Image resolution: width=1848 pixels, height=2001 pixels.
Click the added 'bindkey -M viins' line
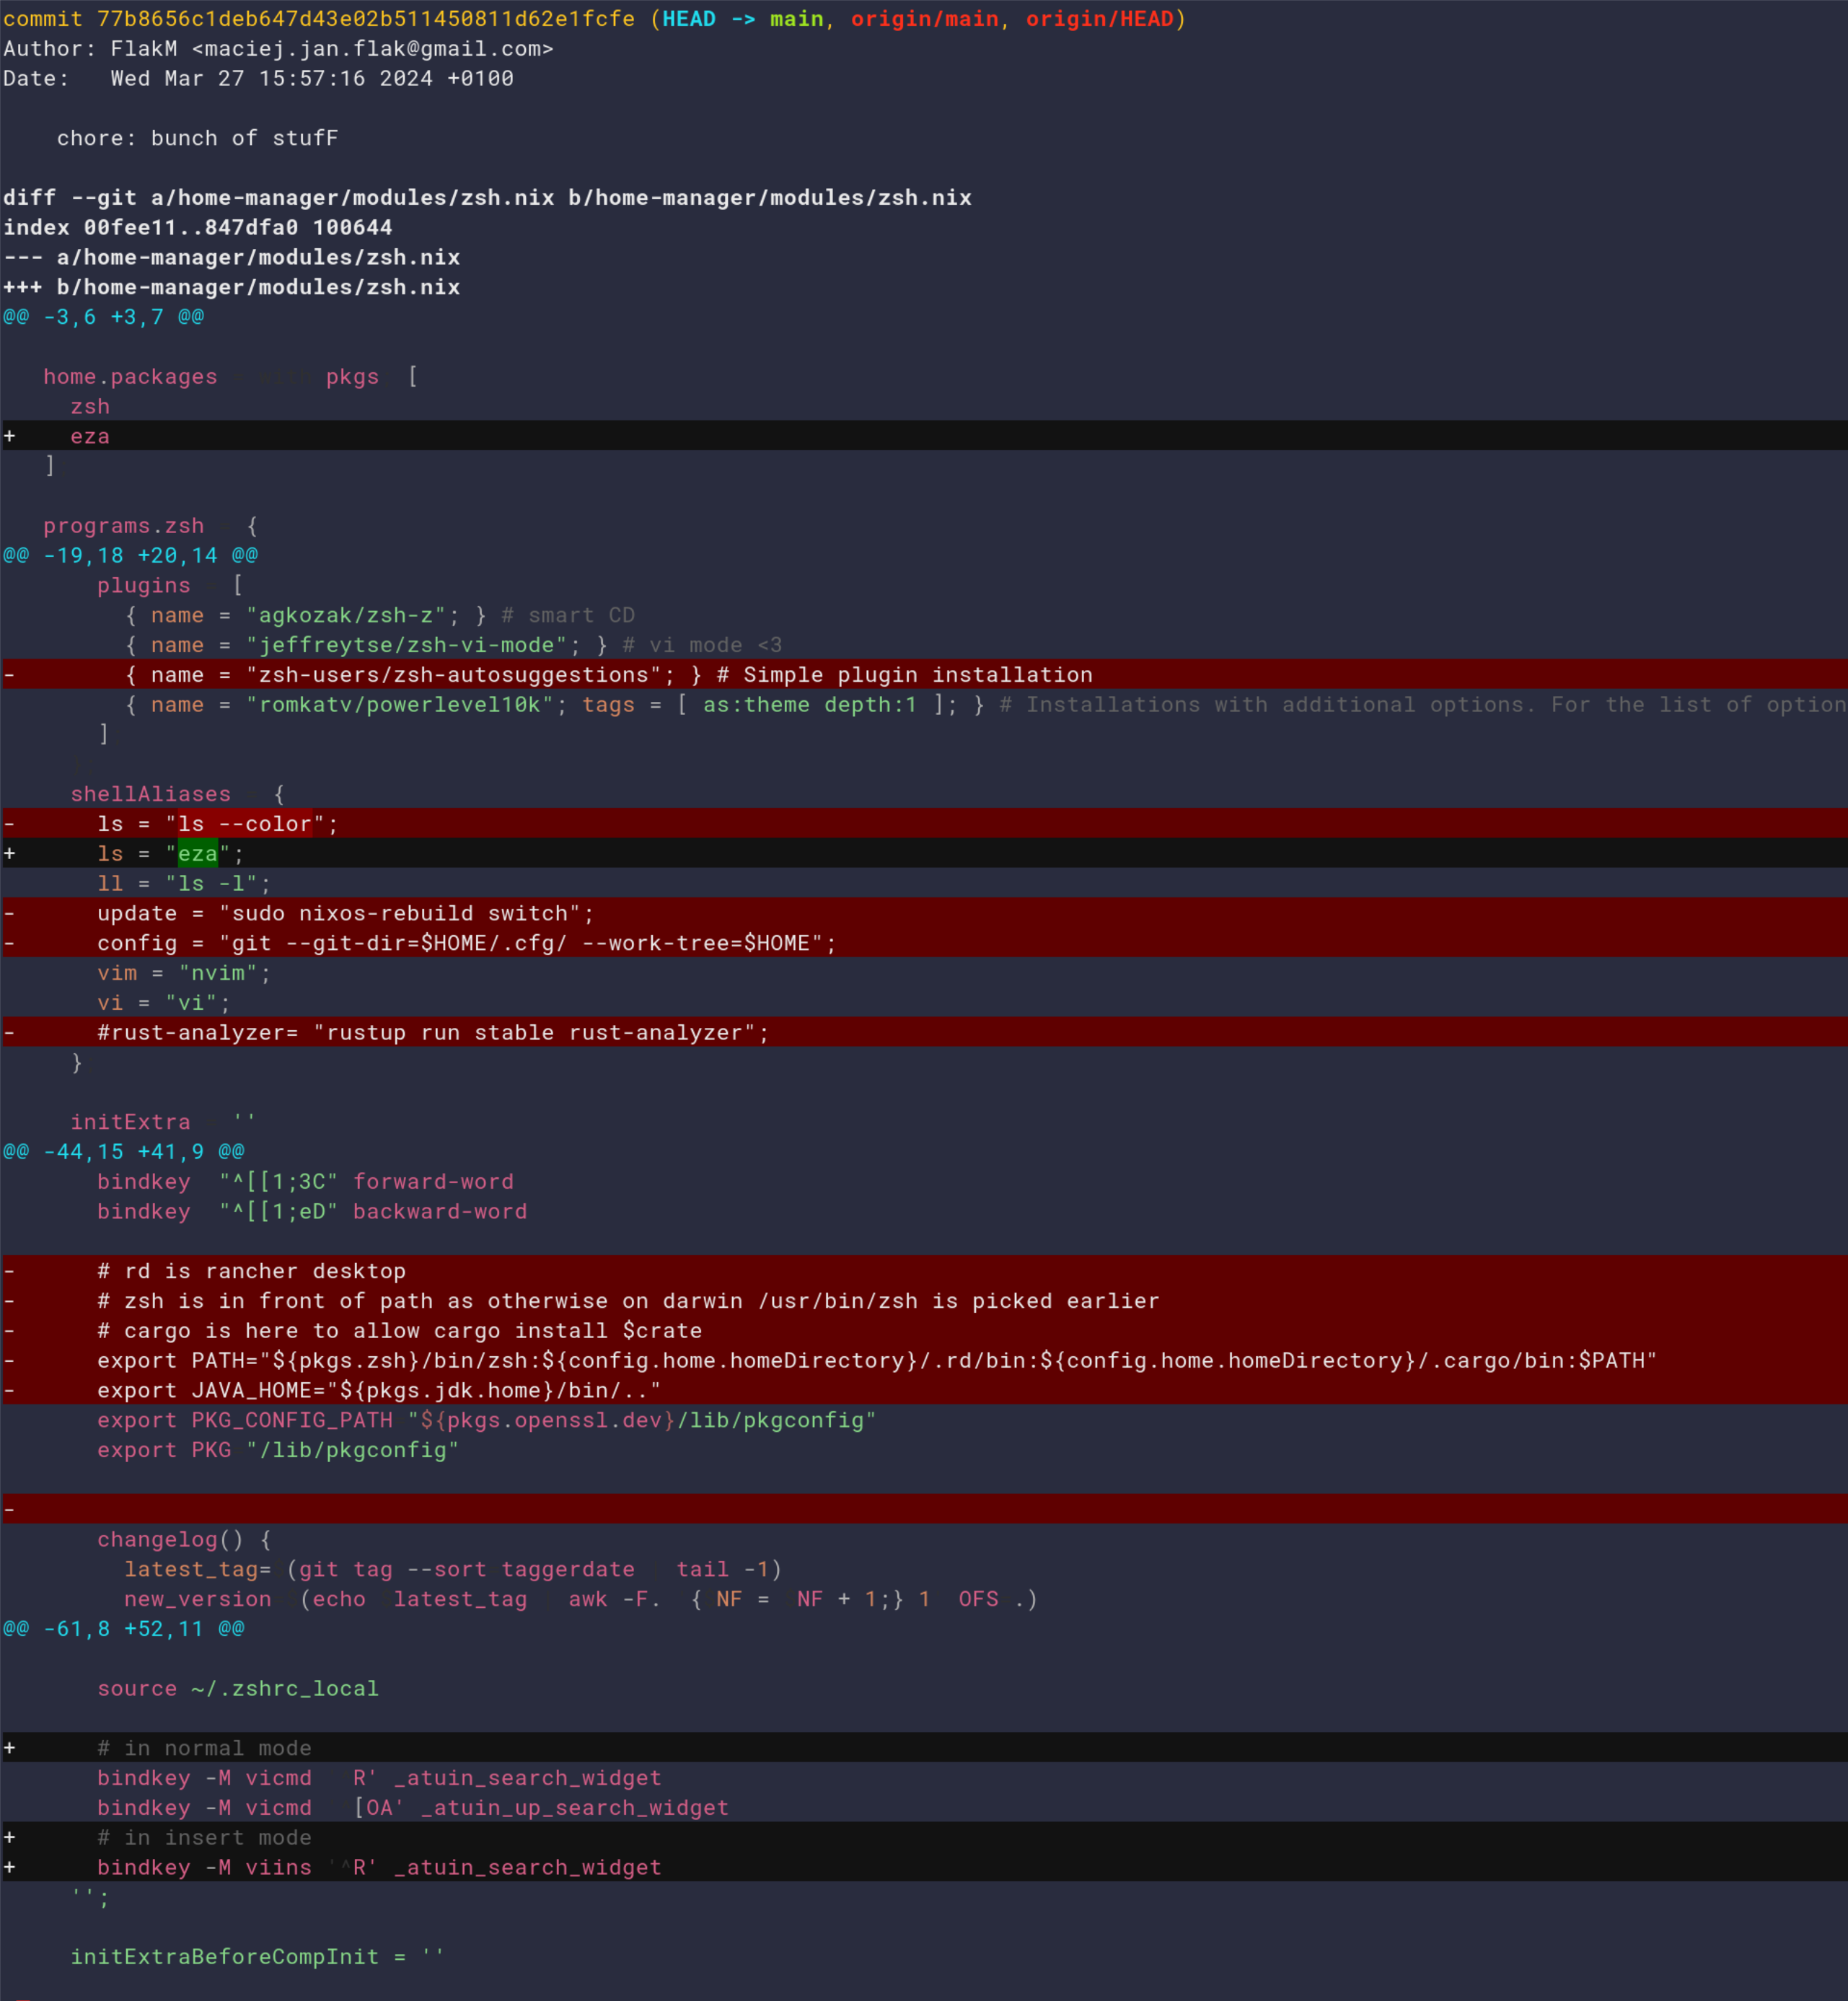pos(924,1867)
